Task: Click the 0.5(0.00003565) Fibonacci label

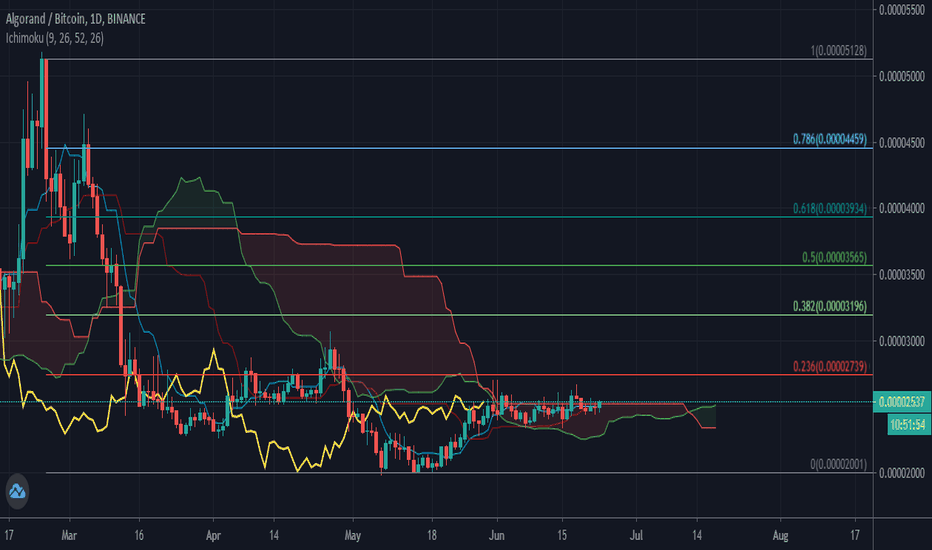Action: [x=835, y=257]
